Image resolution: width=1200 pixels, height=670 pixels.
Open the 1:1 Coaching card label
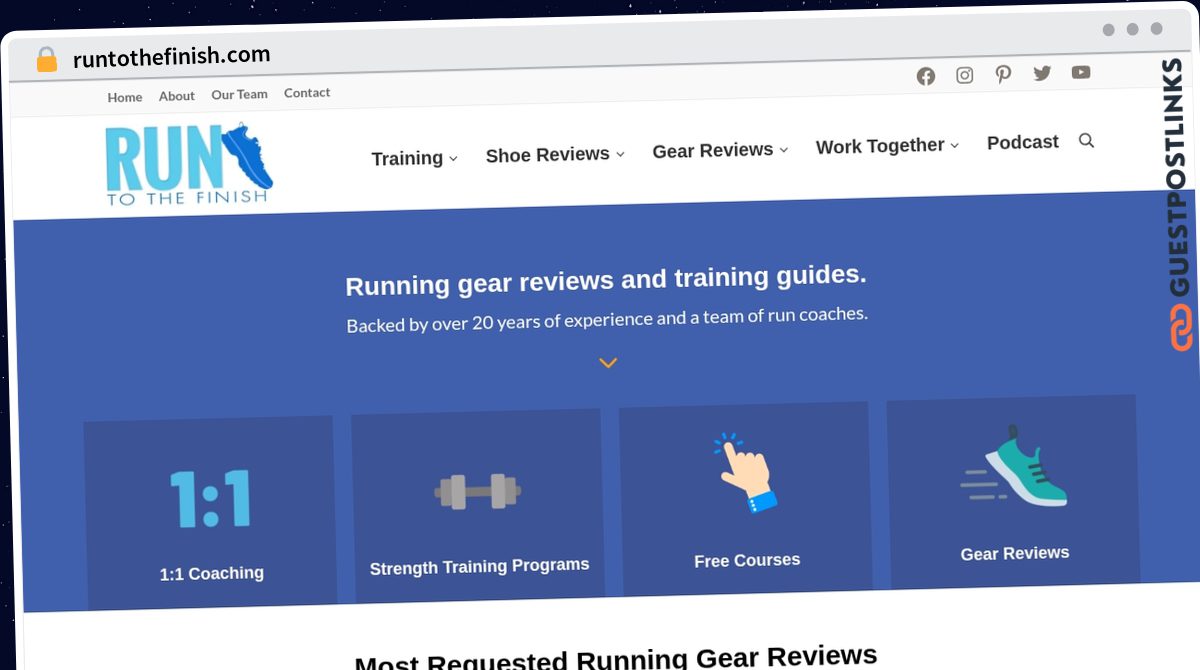click(212, 574)
